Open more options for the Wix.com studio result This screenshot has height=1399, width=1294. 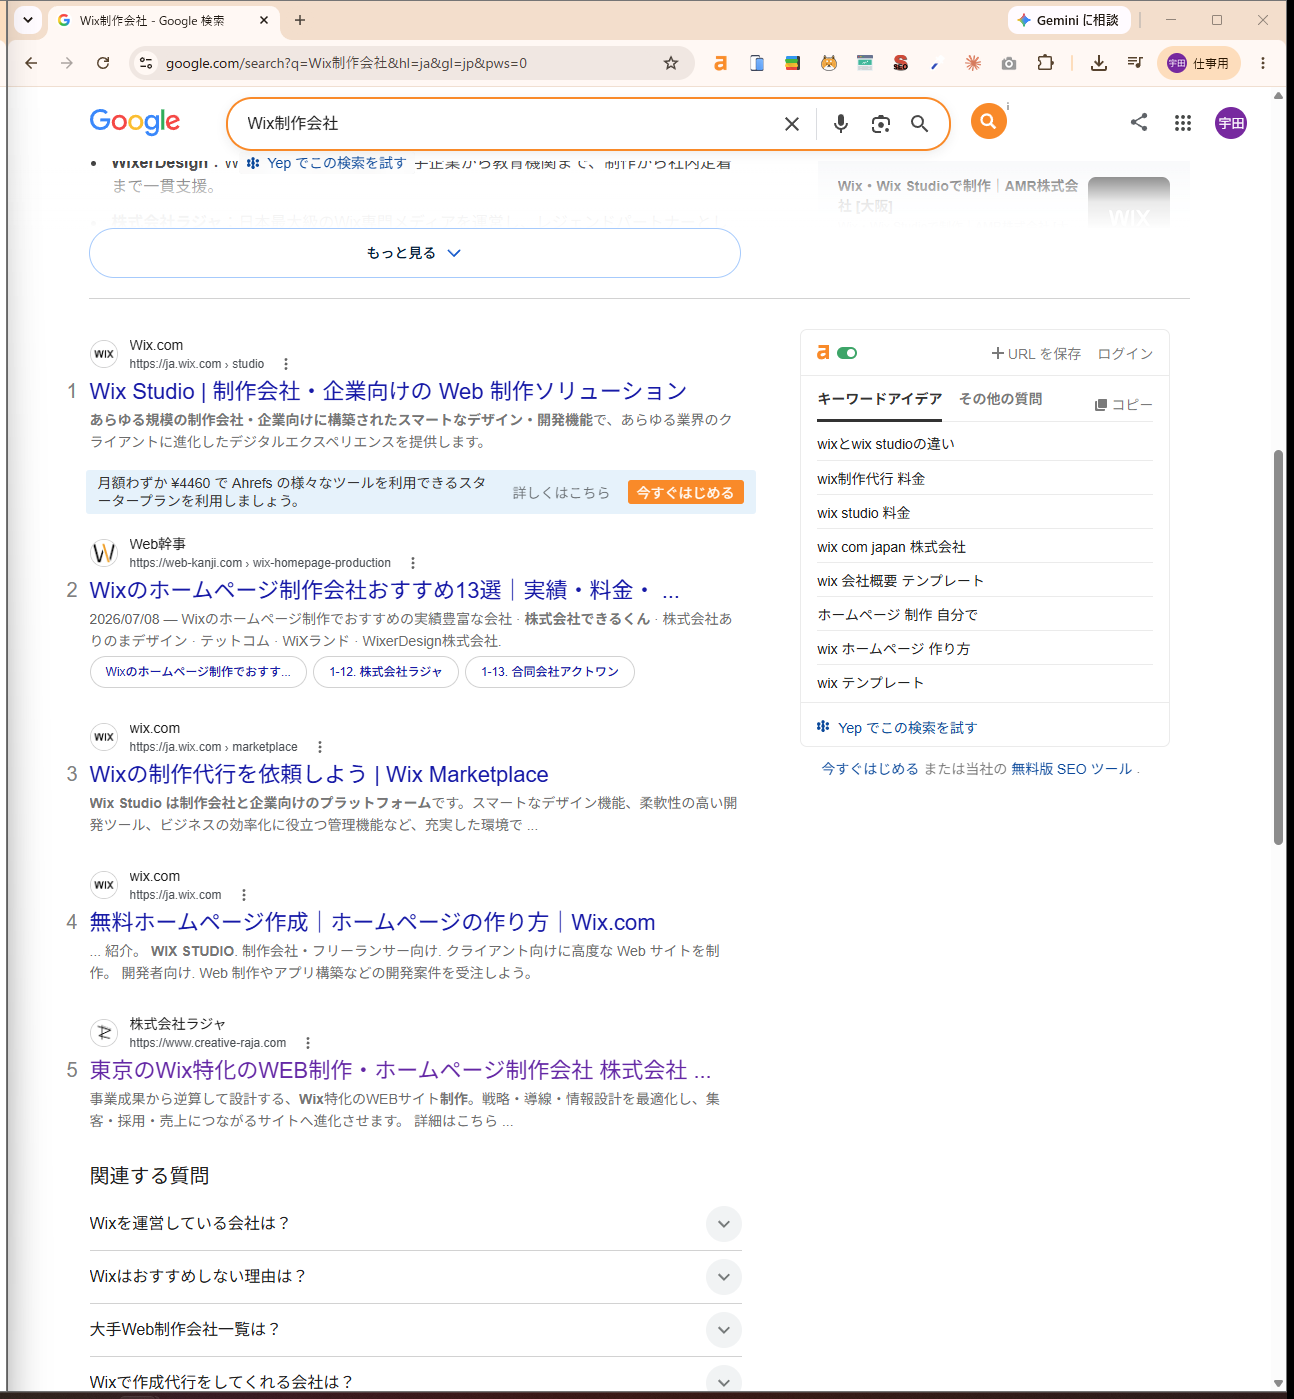pyautogui.click(x=286, y=364)
